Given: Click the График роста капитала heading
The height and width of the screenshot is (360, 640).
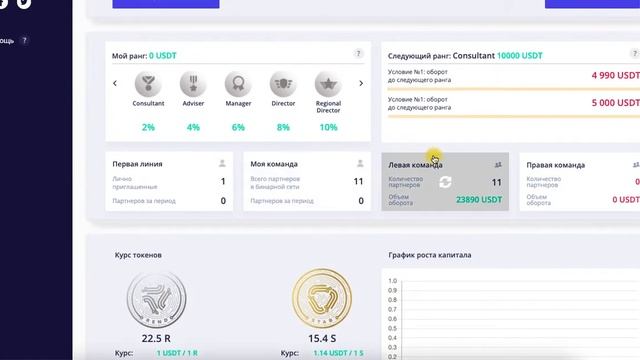Looking at the screenshot, I should (429, 255).
